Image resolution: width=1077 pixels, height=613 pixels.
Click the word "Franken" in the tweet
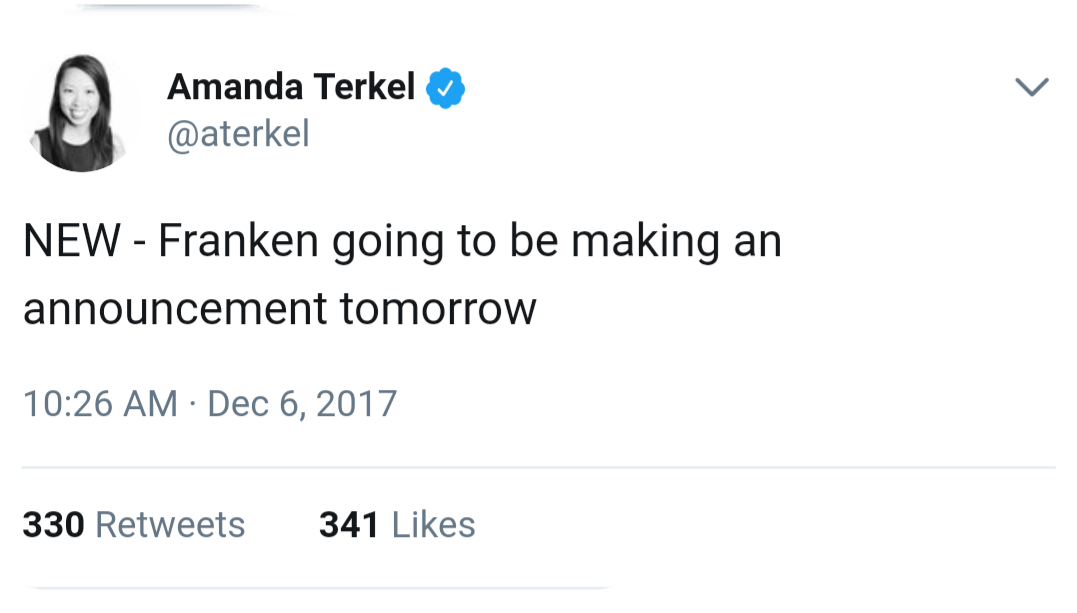(237, 243)
